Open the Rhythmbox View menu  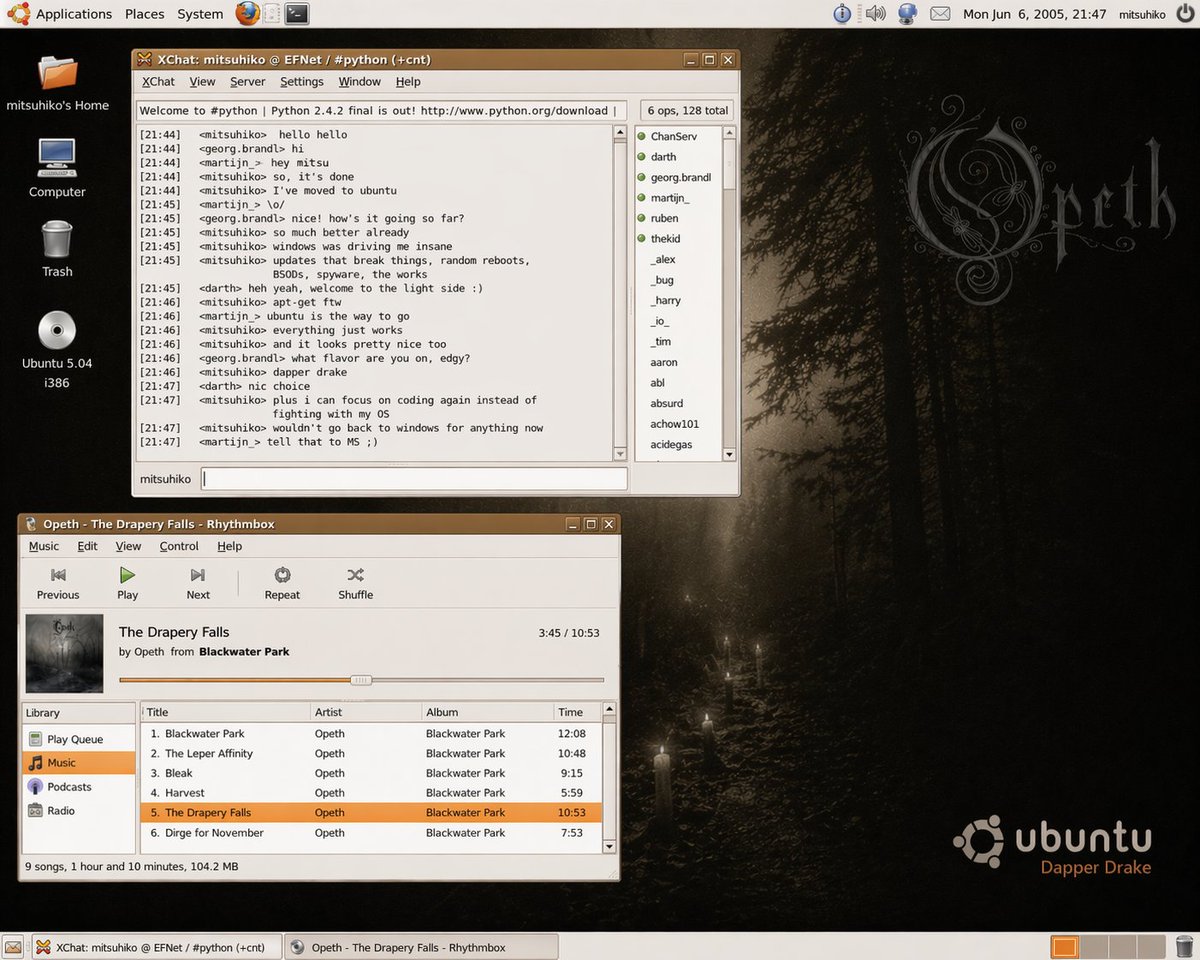[128, 546]
